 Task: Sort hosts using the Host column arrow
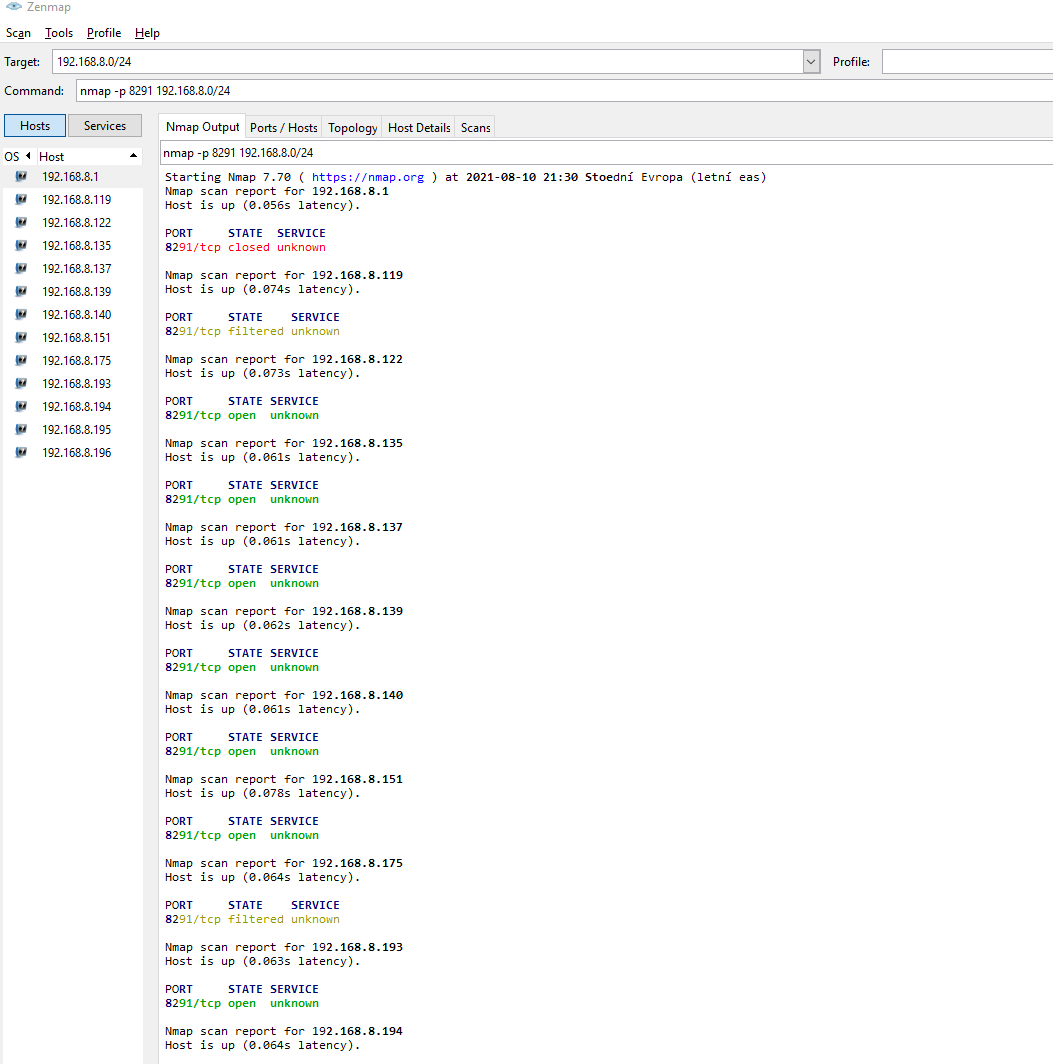click(133, 157)
